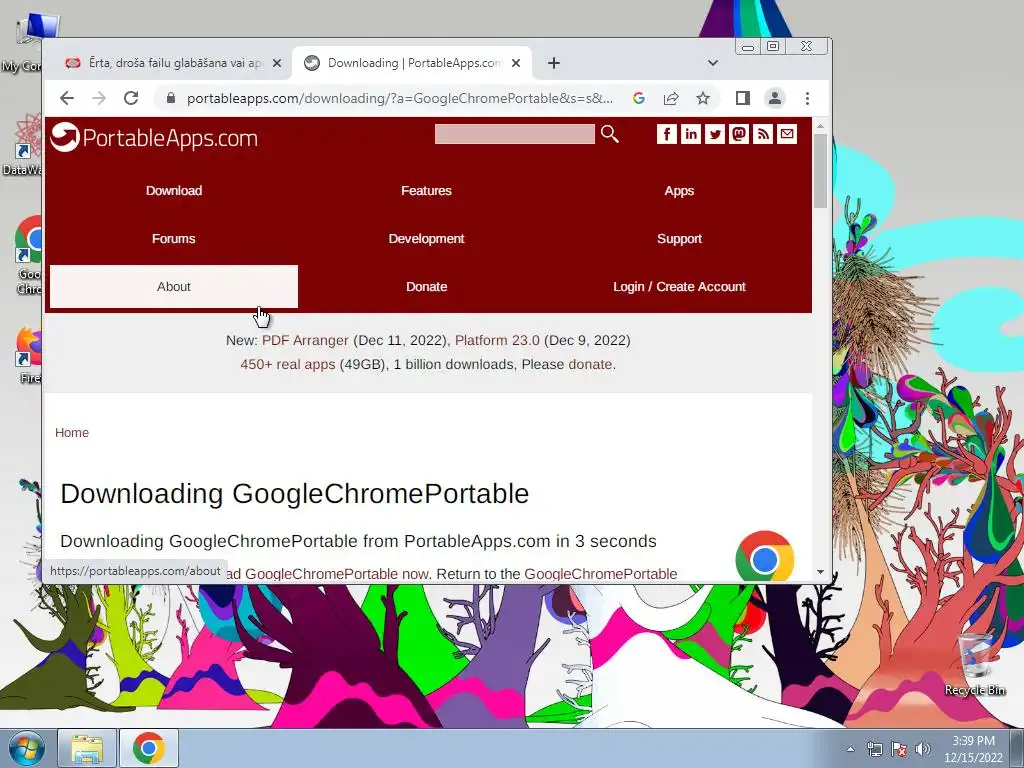Follow the PDF Arranger link
The width and height of the screenshot is (1024, 768).
pyautogui.click(x=305, y=340)
